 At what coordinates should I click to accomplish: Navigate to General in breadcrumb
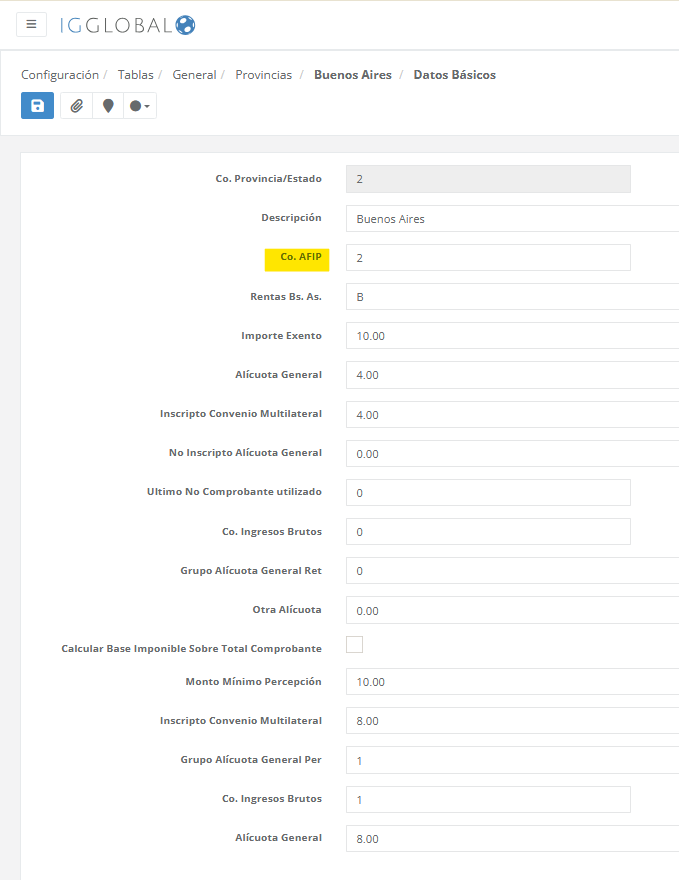(x=194, y=75)
